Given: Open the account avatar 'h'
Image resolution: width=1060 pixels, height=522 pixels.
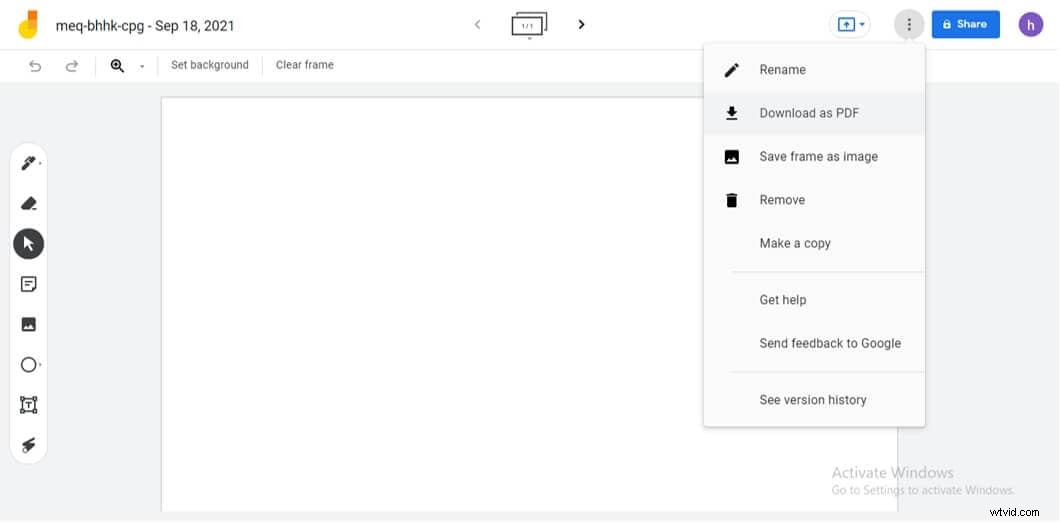Looking at the screenshot, I should [x=1031, y=24].
